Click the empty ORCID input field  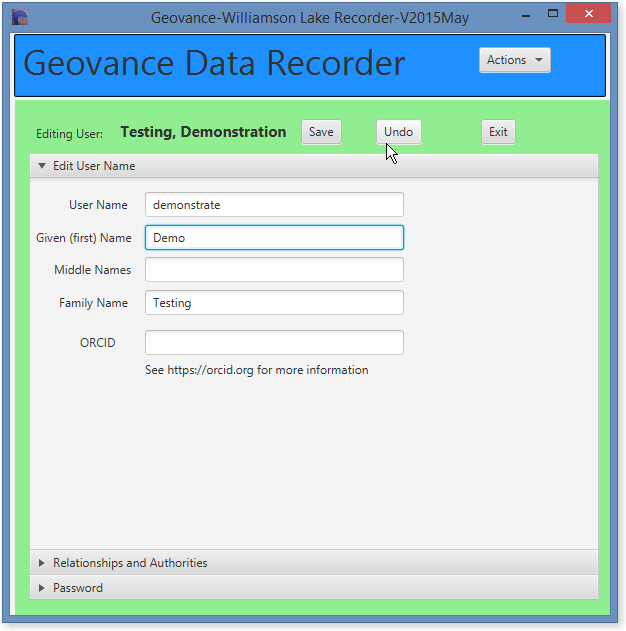click(x=274, y=342)
